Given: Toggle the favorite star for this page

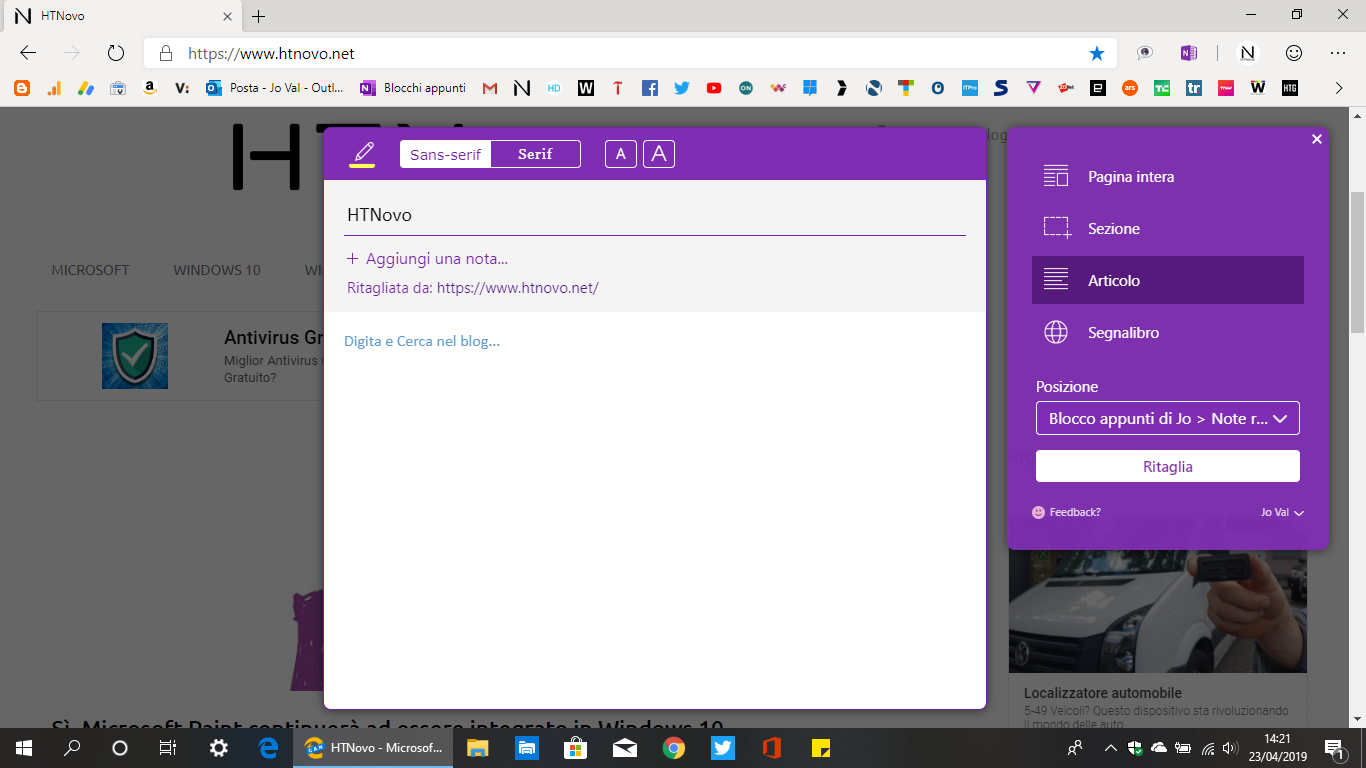Looking at the screenshot, I should (x=1097, y=53).
